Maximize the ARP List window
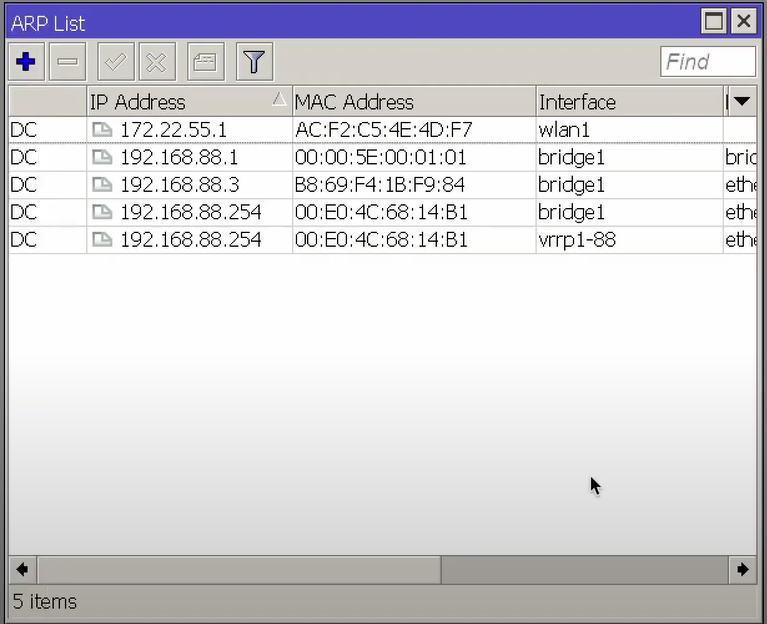Image resolution: width=767 pixels, height=624 pixels. pos(714,21)
